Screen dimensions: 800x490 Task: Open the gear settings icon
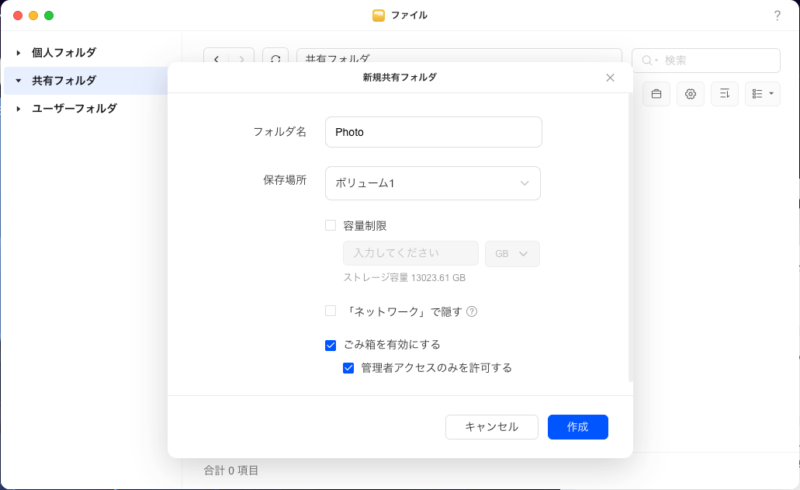pyautogui.click(x=690, y=94)
